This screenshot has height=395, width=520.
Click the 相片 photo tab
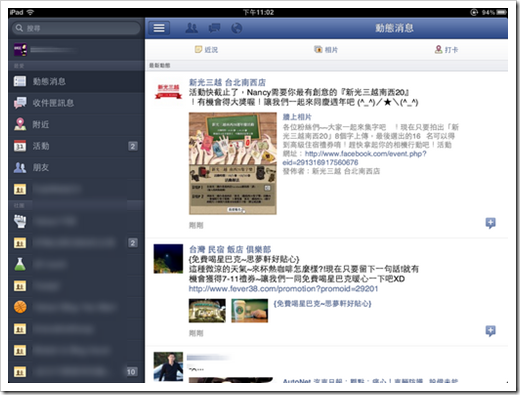326,50
